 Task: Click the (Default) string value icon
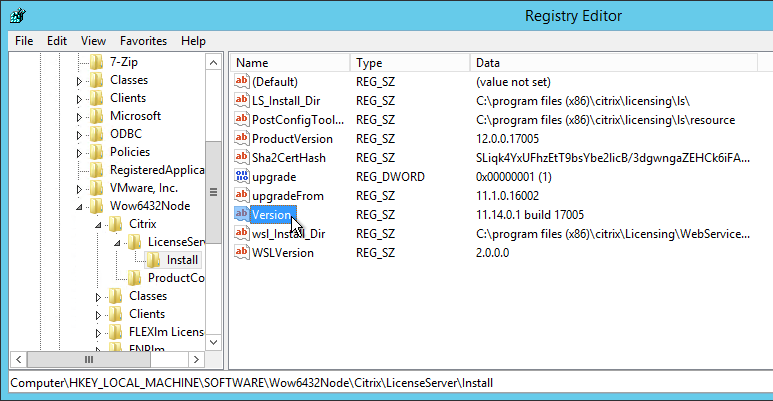(242, 81)
